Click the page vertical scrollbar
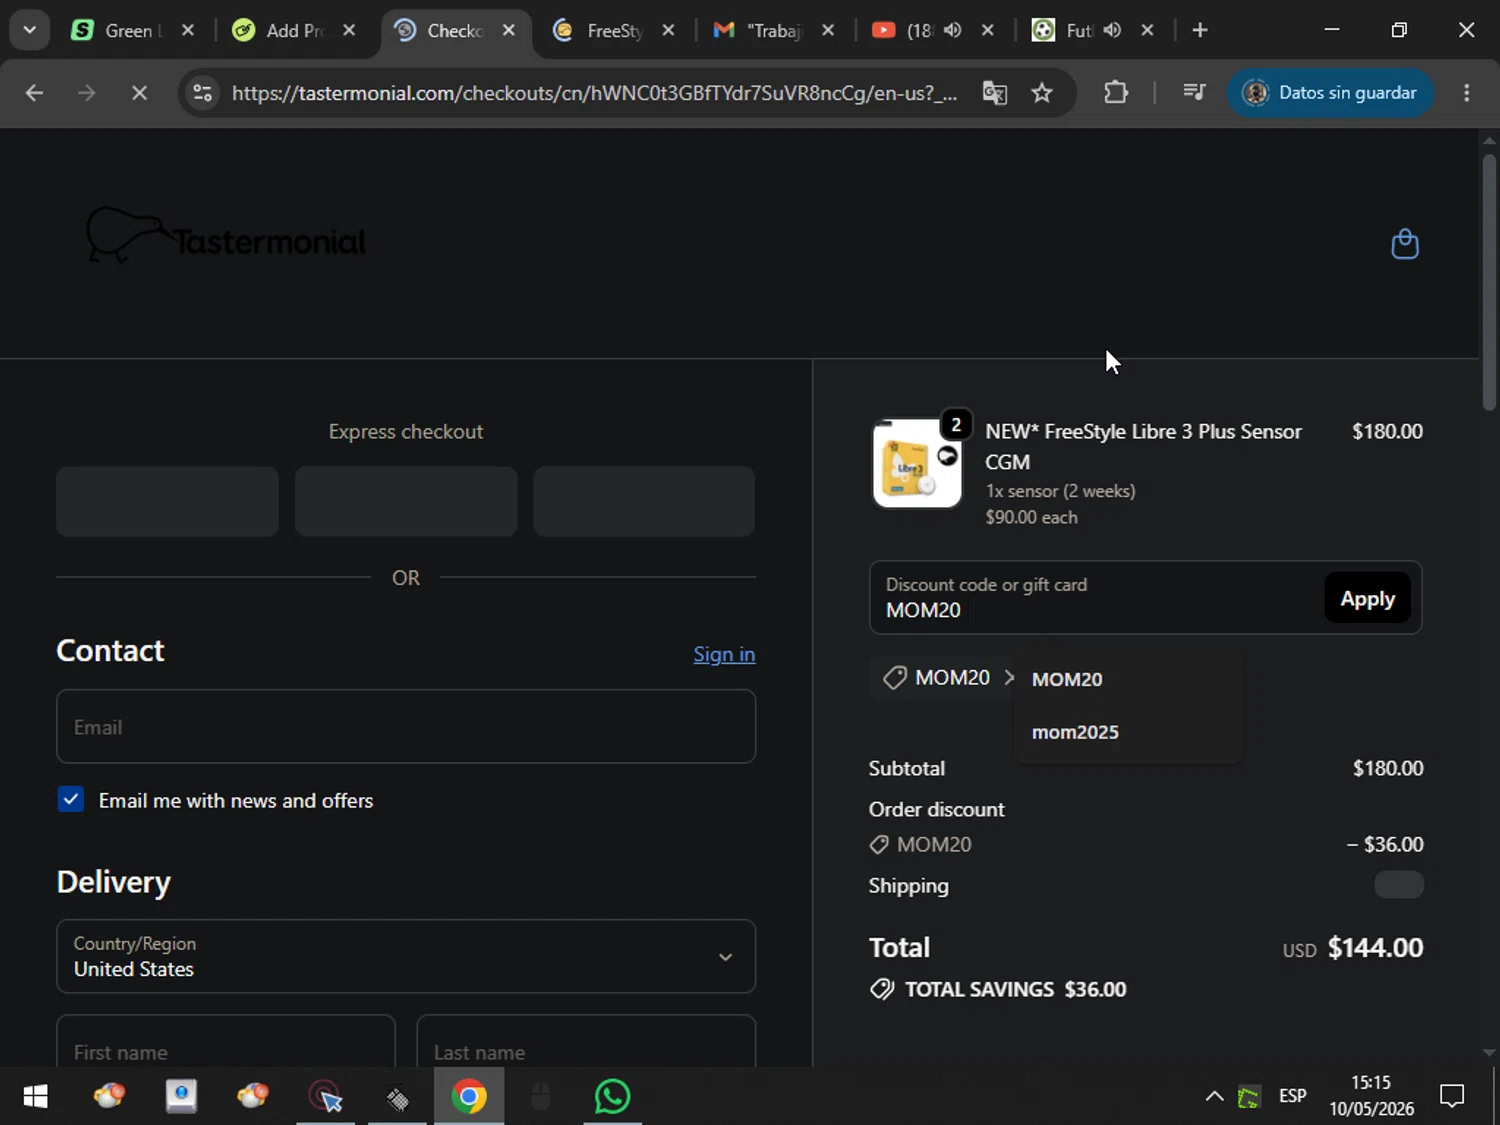Screen dimensions: 1500x1125 tap(1489, 280)
